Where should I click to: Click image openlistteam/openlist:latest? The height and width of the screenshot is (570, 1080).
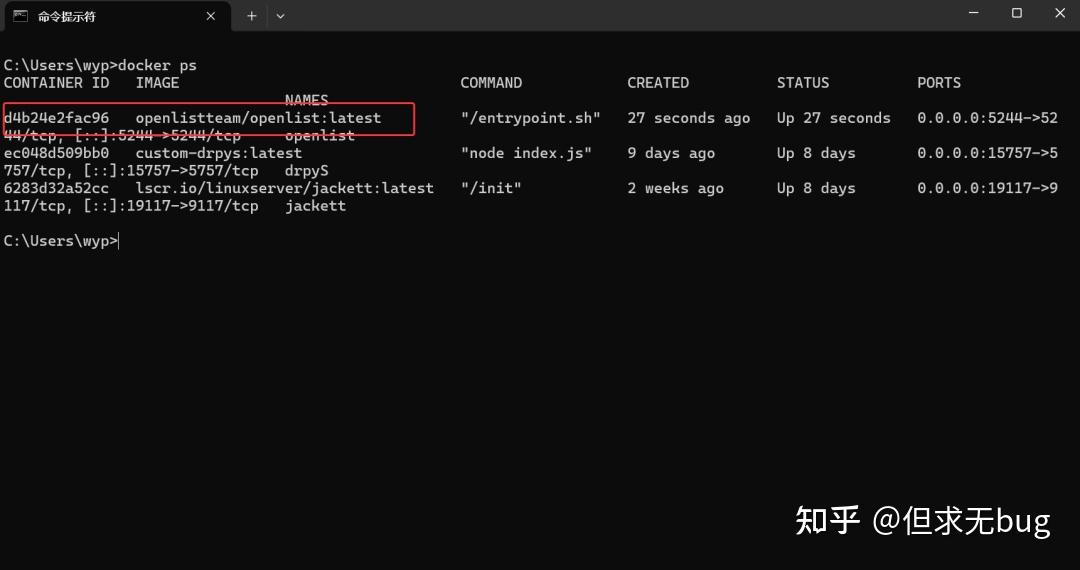tap(258, 118)
